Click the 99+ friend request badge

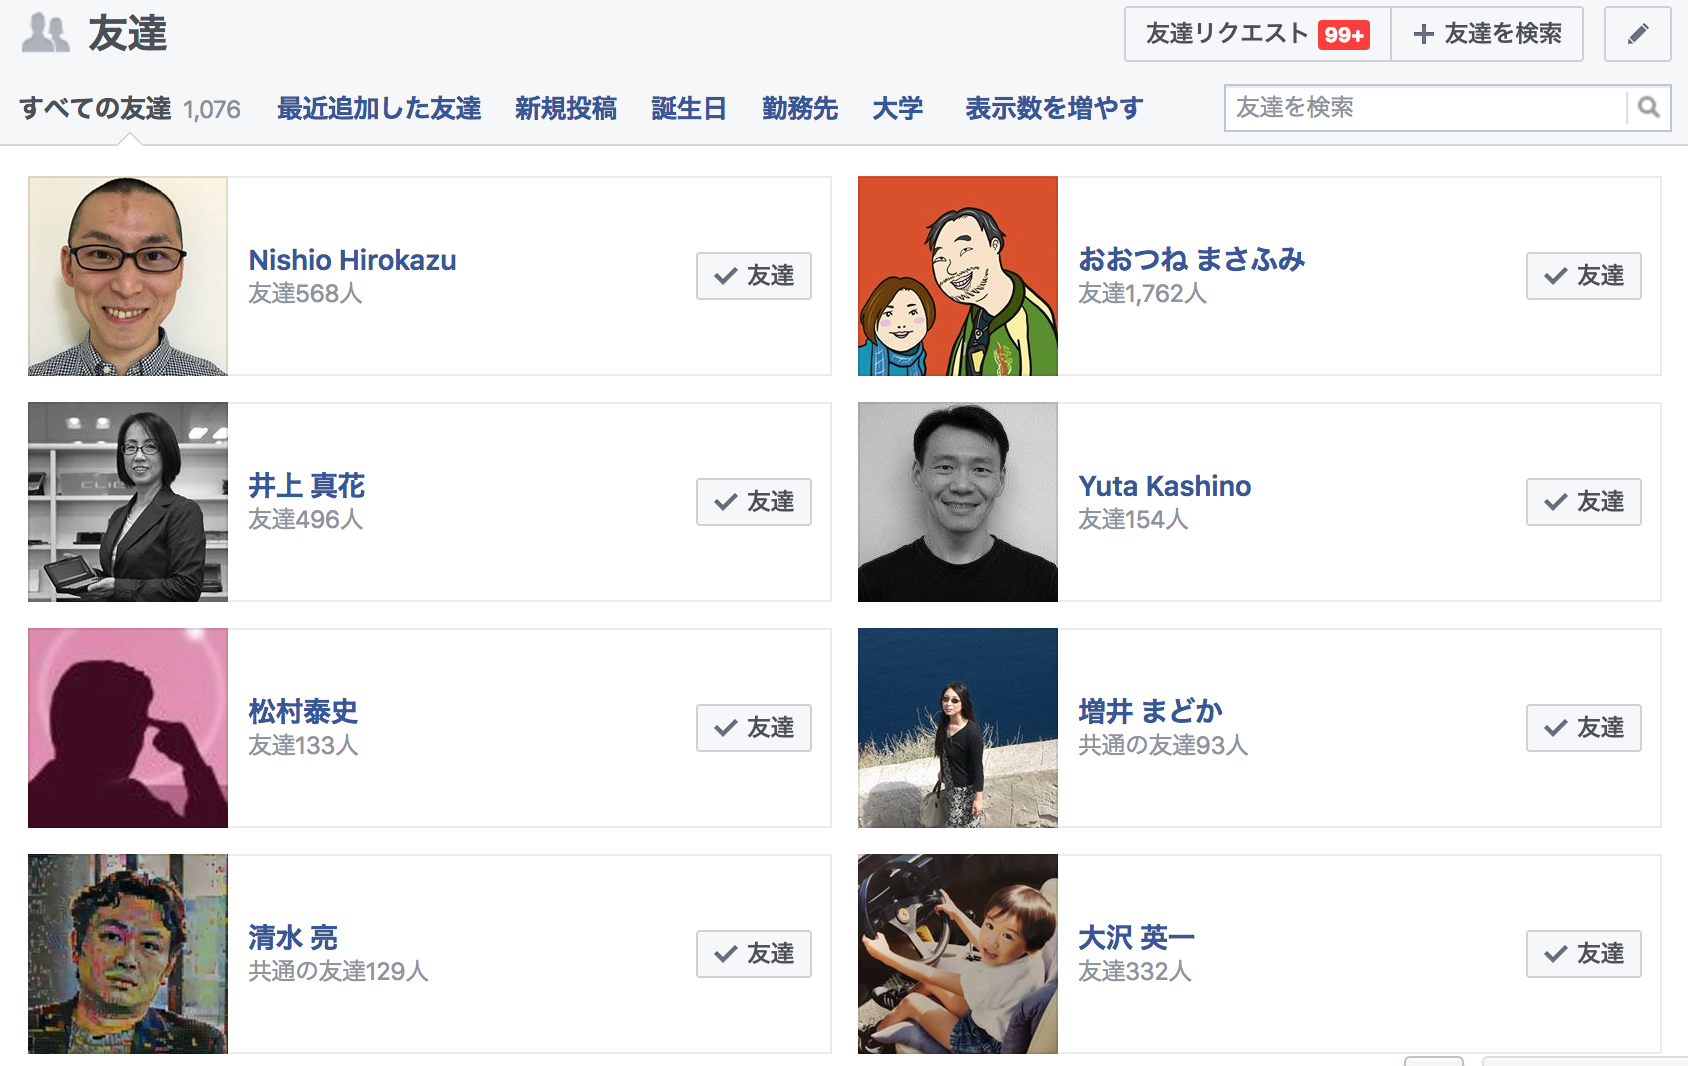(x=1344, y=35)
